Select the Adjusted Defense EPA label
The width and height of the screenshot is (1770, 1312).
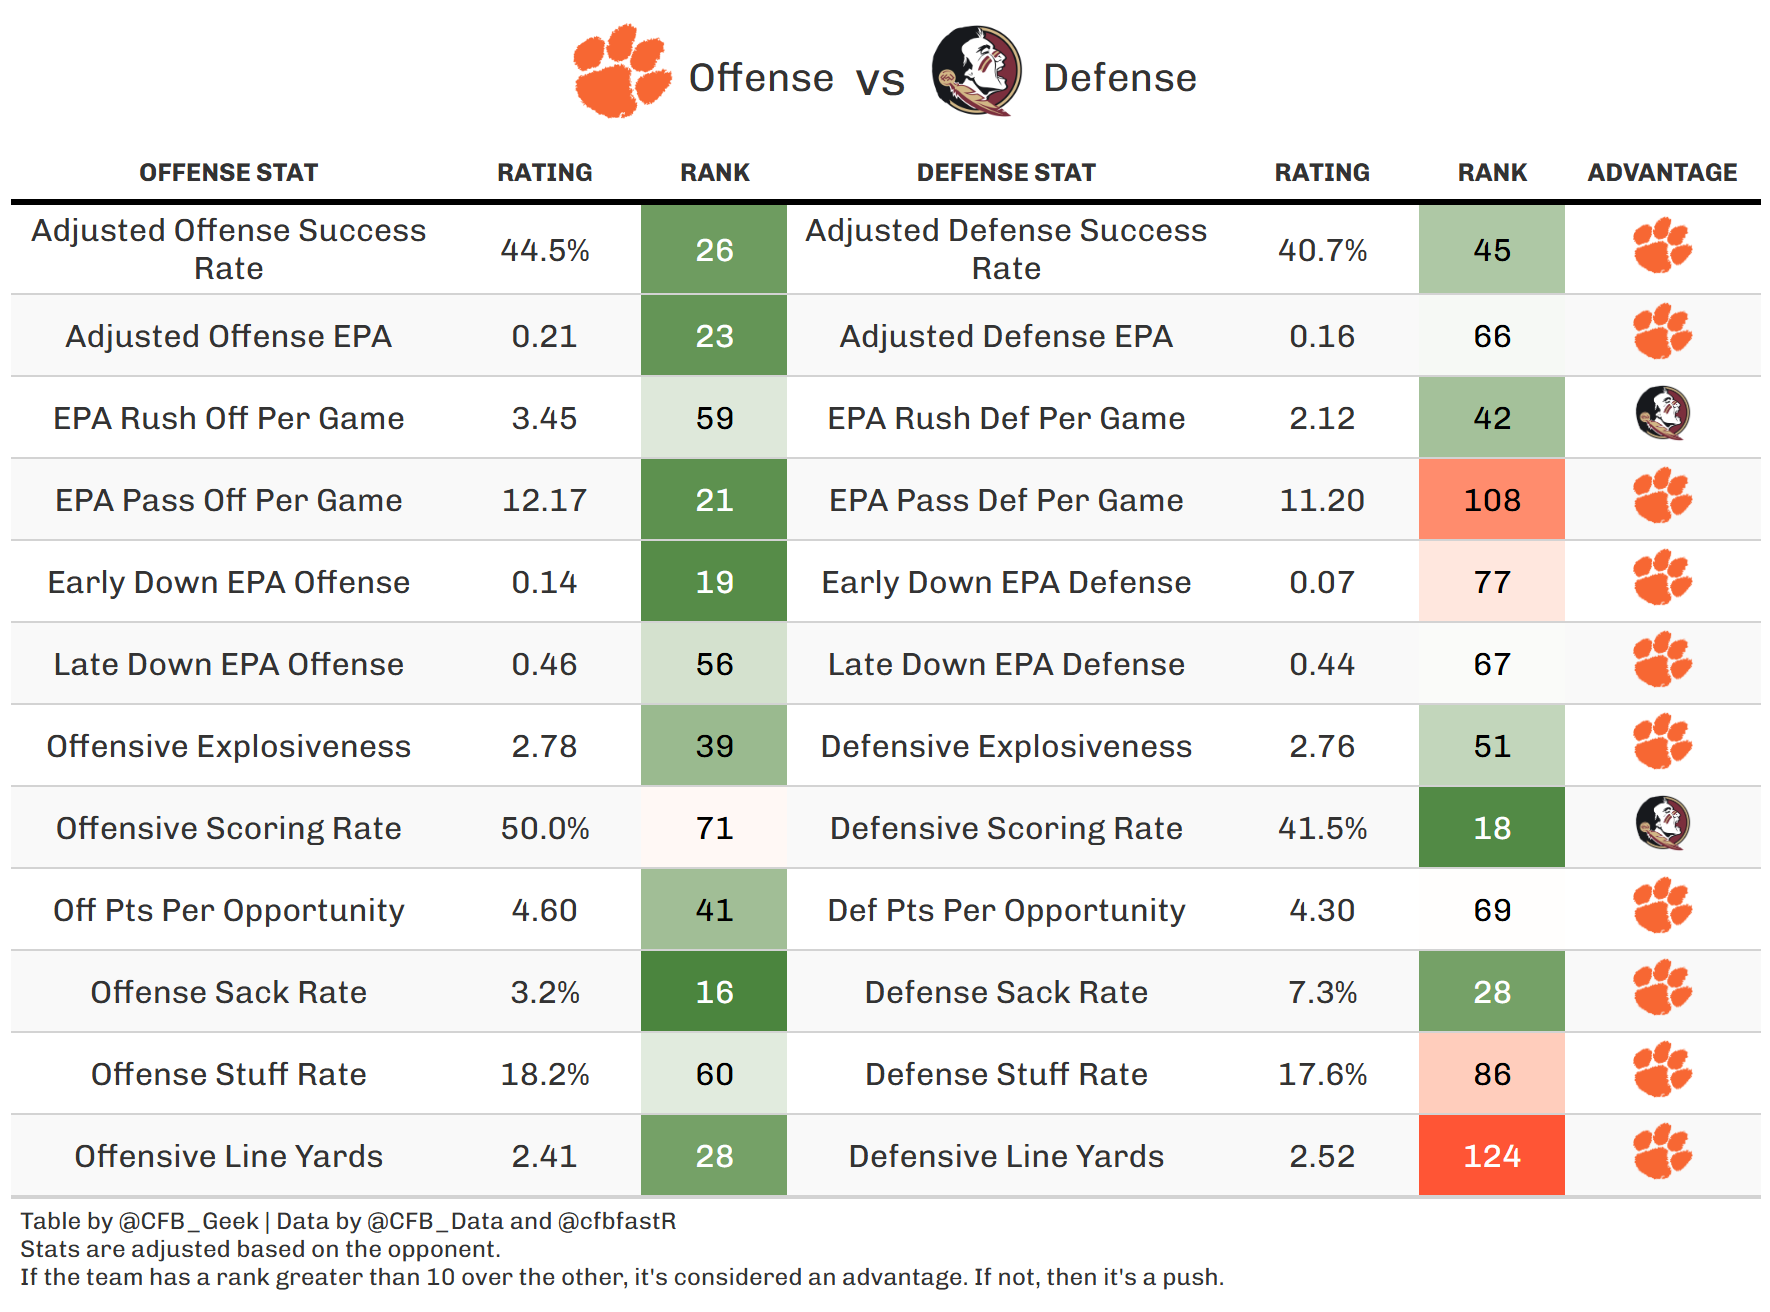(x=1006, y=337)
